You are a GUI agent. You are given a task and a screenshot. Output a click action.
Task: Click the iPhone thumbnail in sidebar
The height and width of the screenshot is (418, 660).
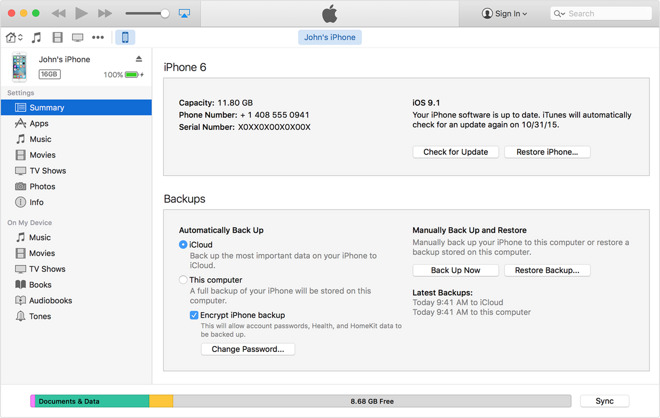pos(19,67)
